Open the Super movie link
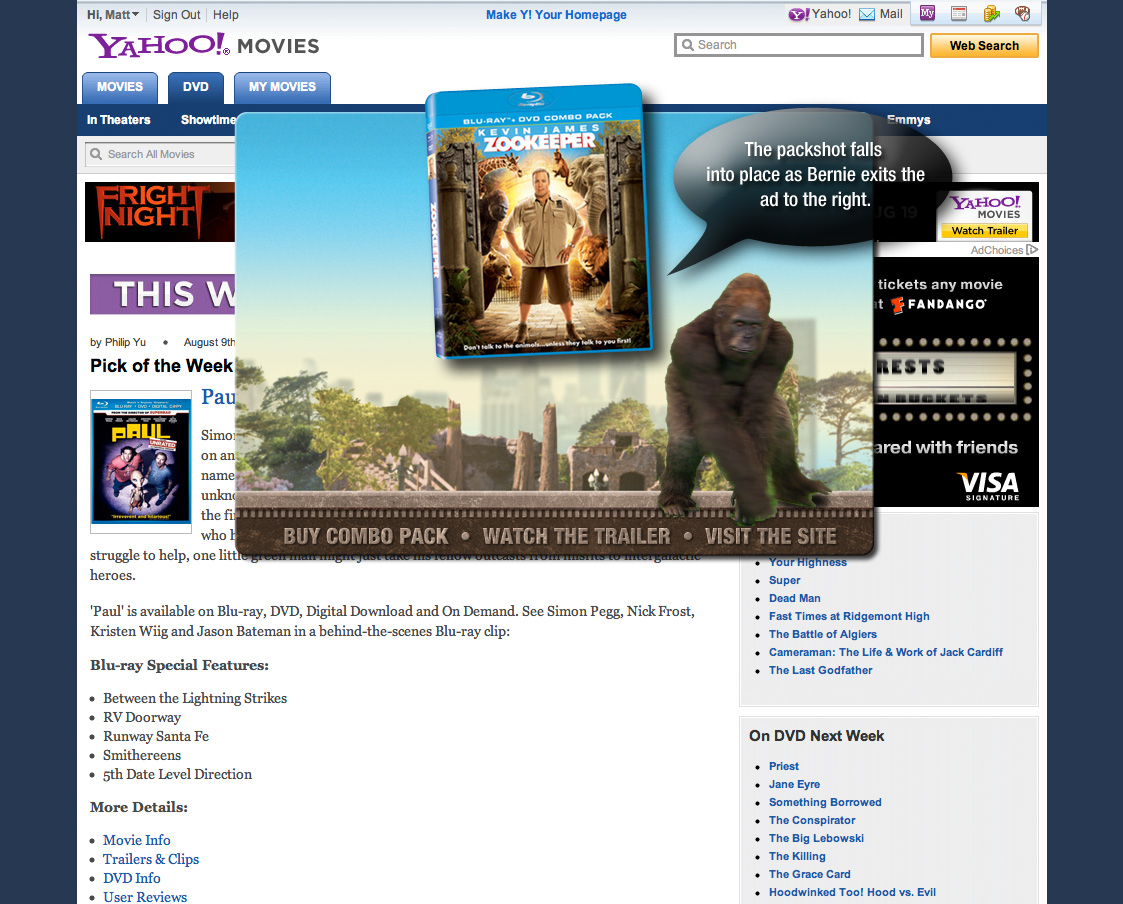The width and height of the screenshot is (1123, 904). tap(784, 580)
